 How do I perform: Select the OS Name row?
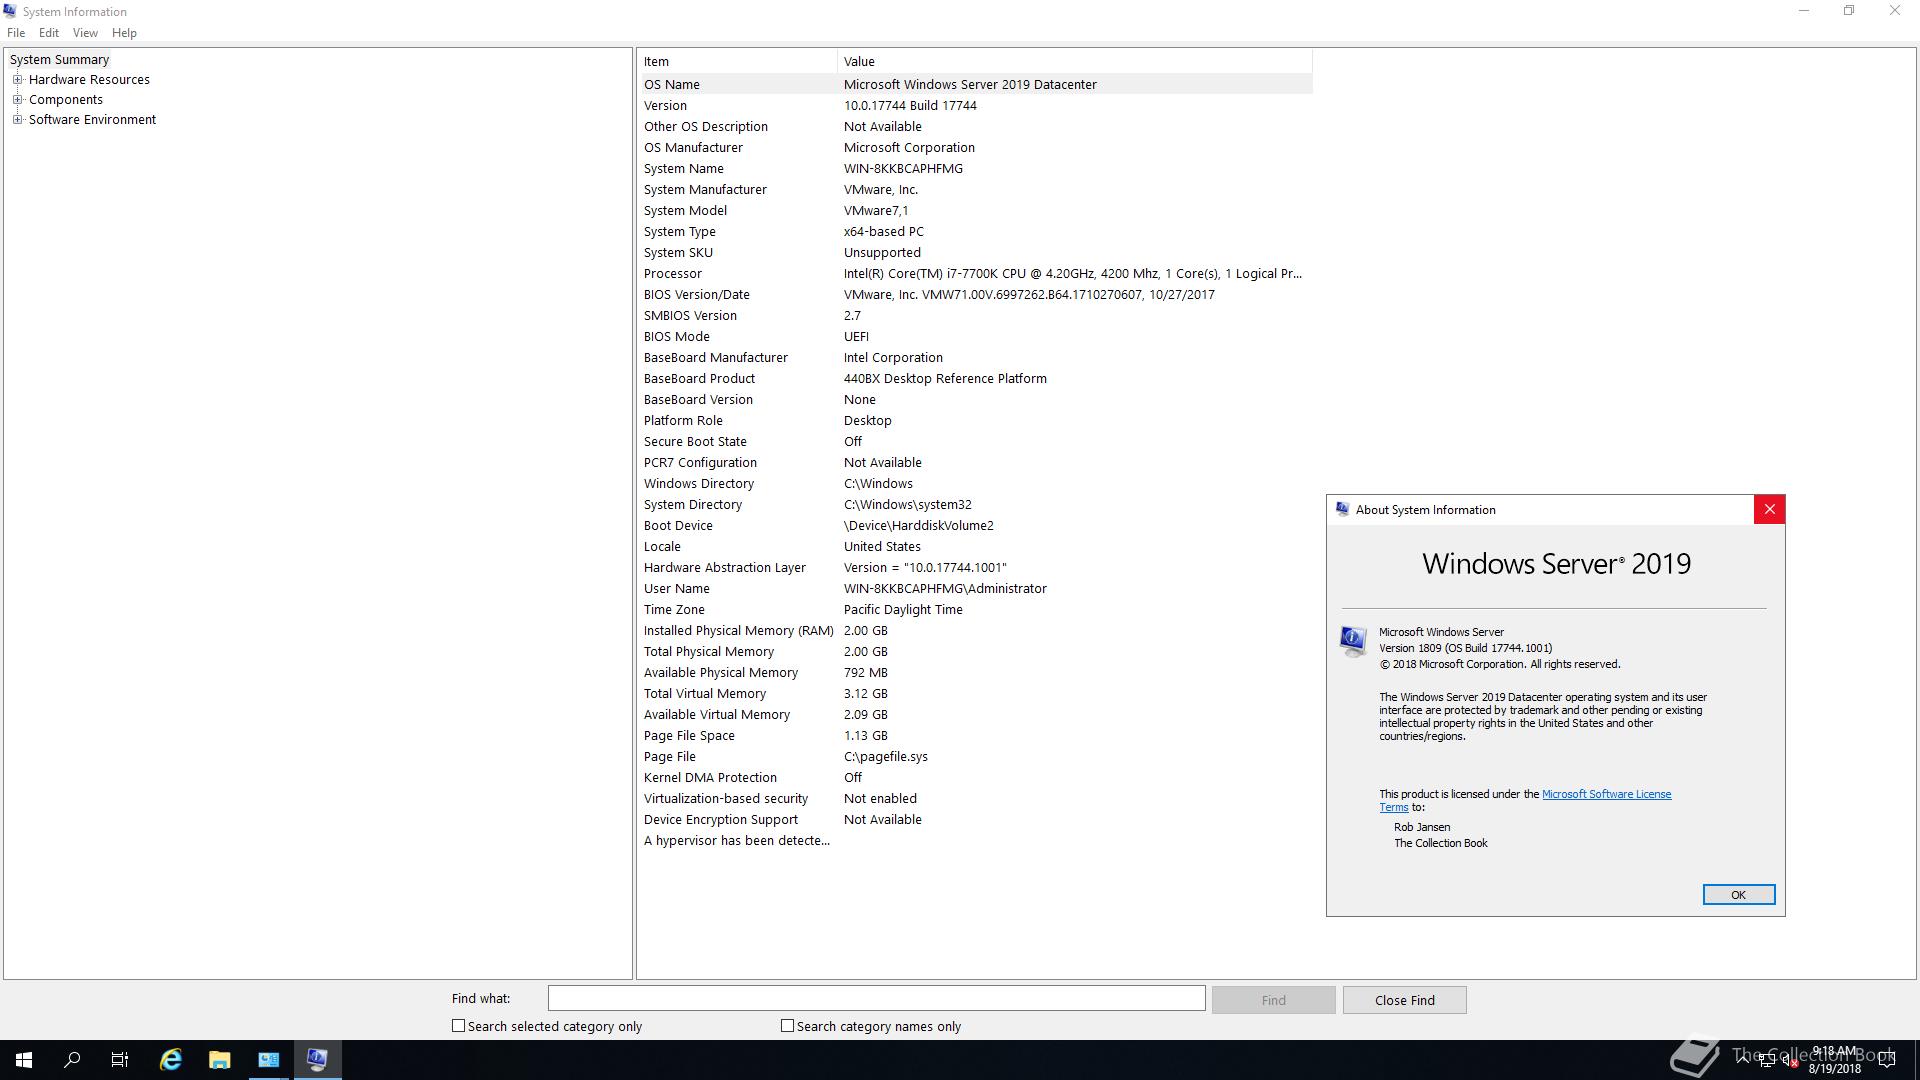tap(976, 84)
